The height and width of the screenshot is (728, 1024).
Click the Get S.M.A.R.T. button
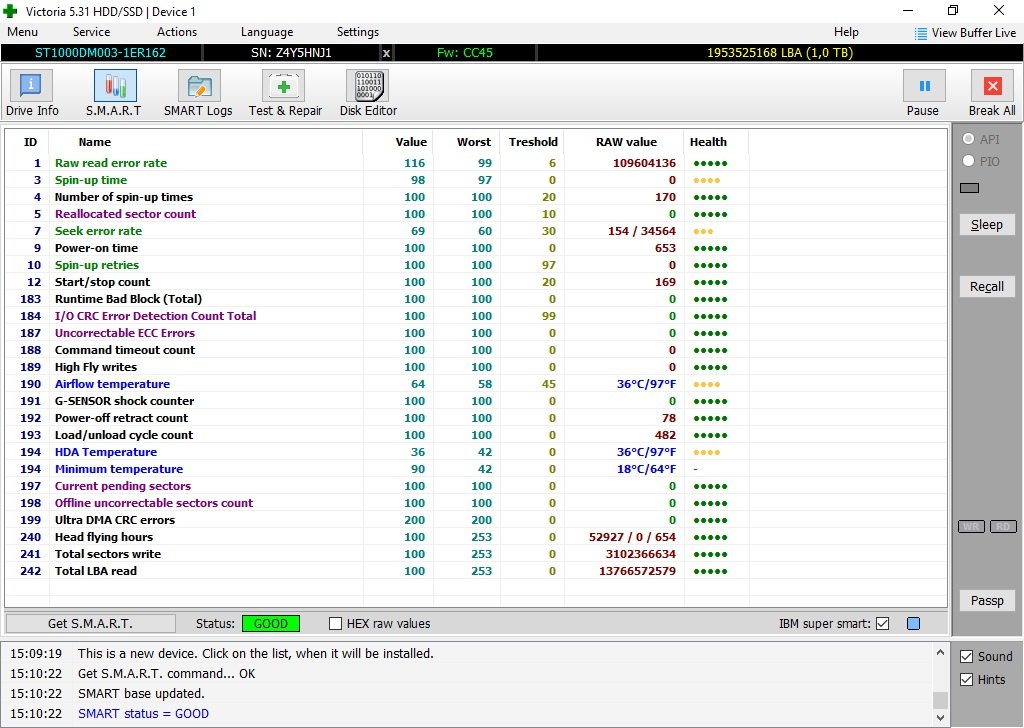90,624
